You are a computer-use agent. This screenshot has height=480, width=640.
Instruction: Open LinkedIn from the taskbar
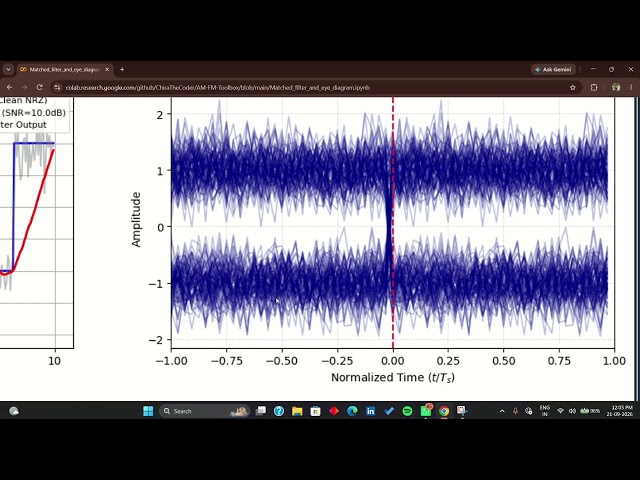[371, 411]
